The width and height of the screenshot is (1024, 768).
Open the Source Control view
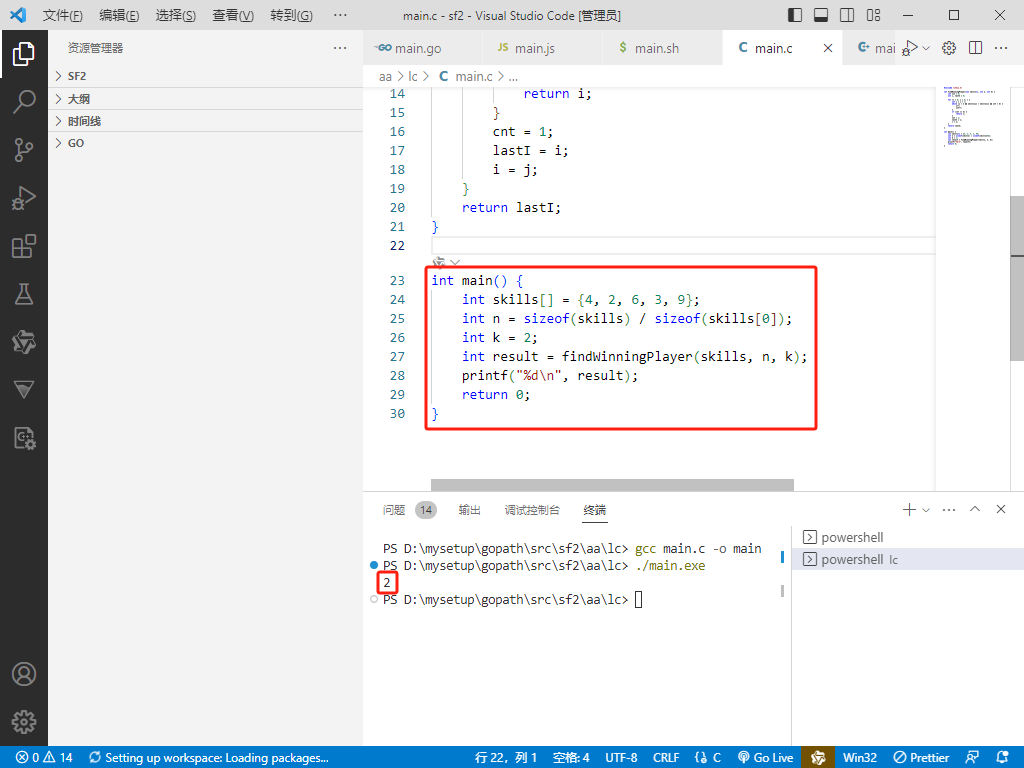(x=24, y=150)
